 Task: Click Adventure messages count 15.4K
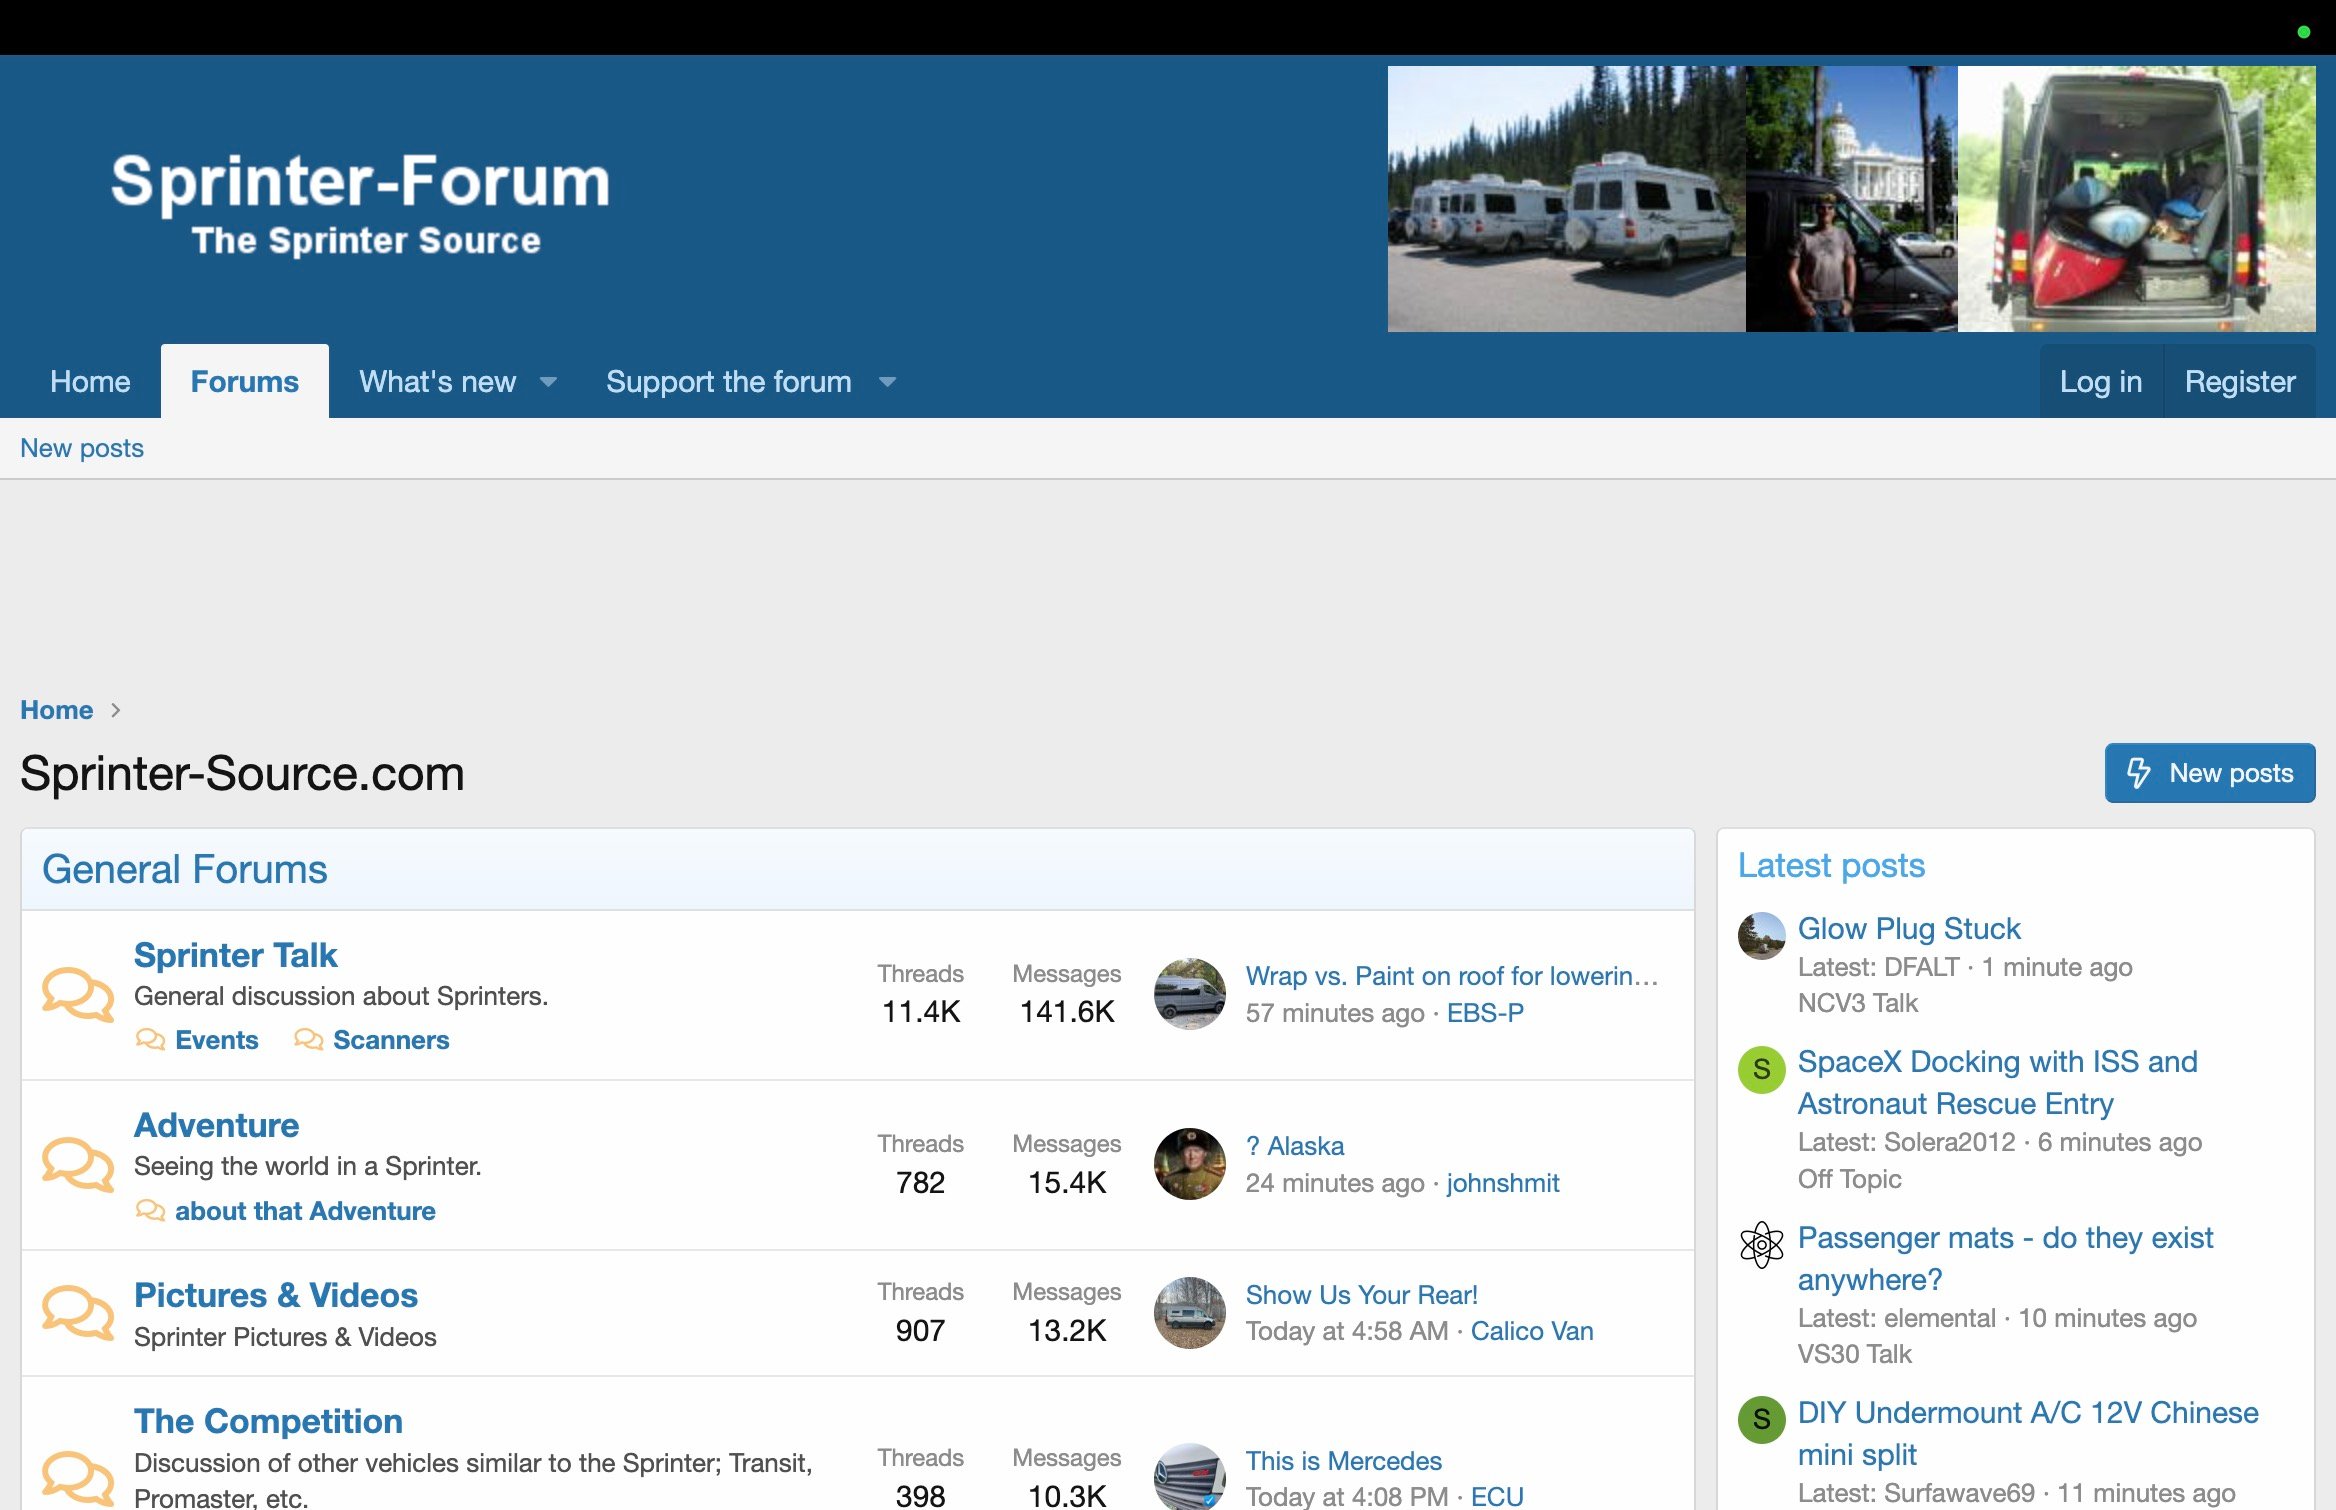(1067, 1183)
